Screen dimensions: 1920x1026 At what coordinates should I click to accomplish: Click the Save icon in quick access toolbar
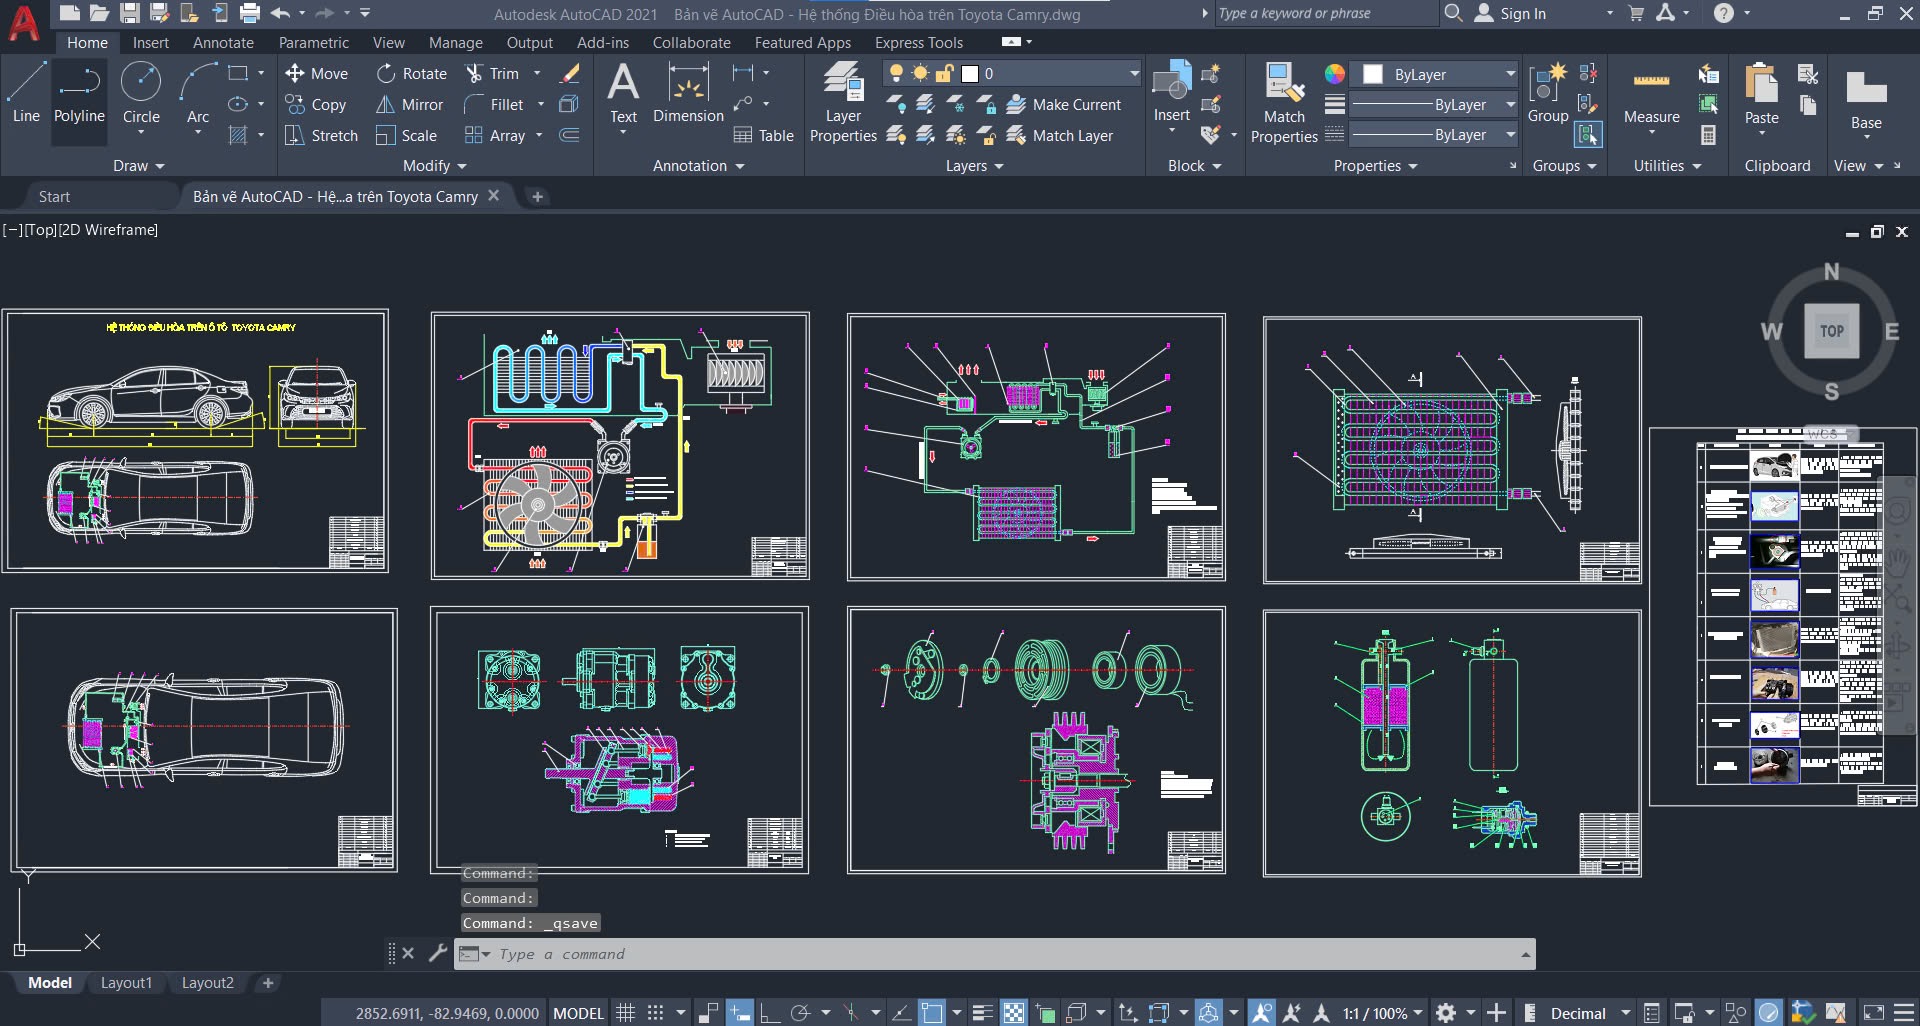coord(130,13)
